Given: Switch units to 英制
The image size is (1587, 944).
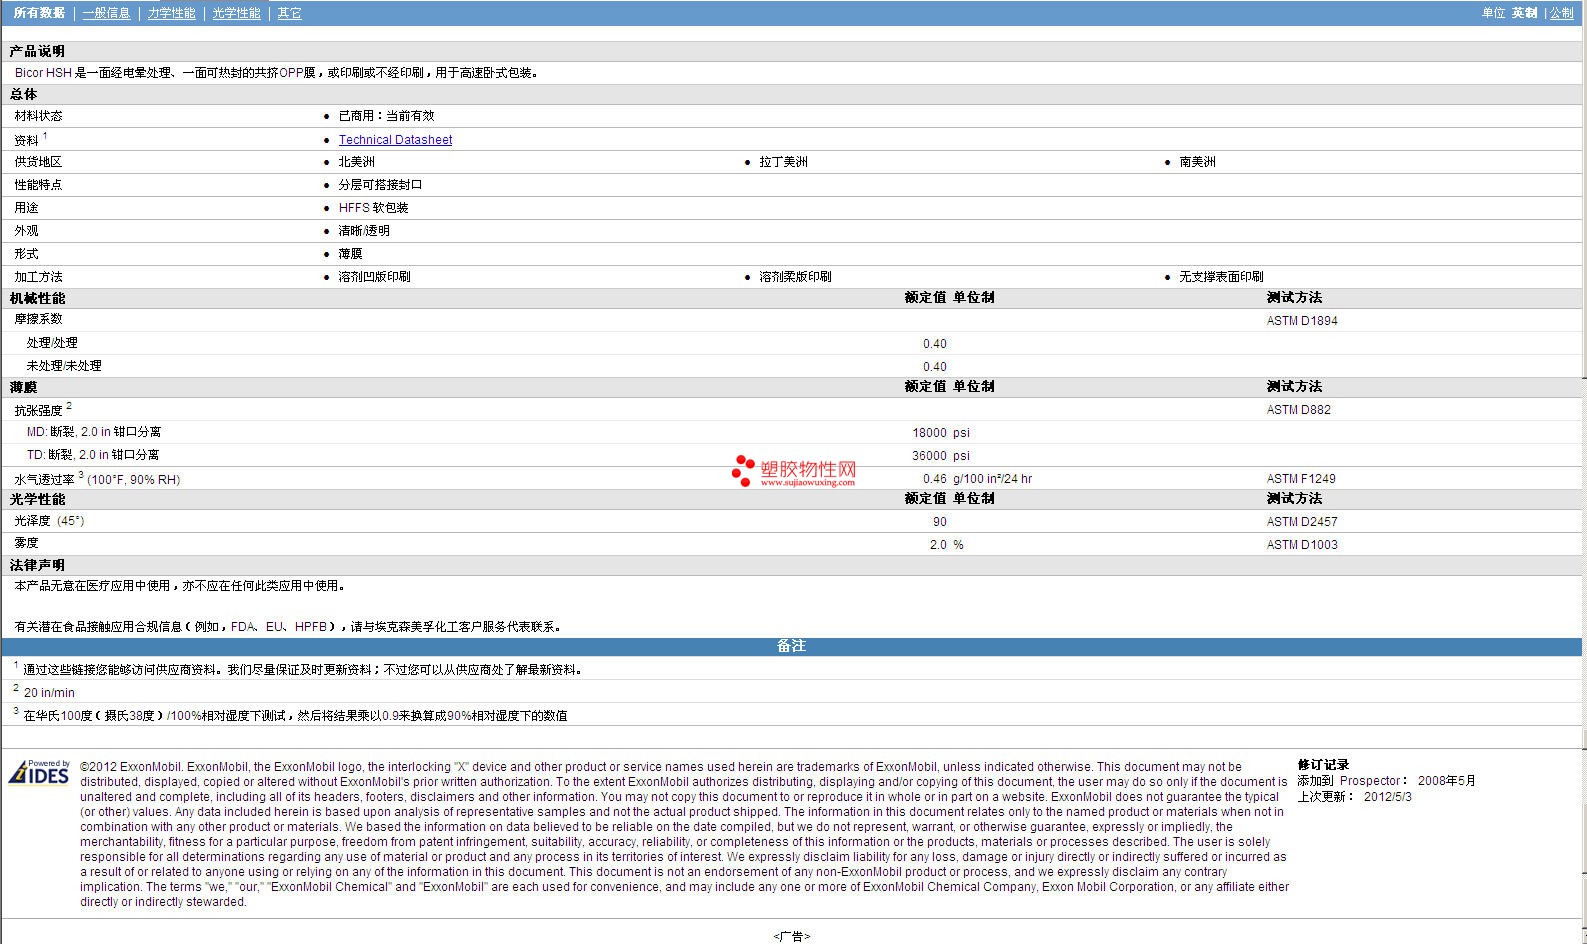Looking at the screenshot, I should tap(1524, 13).
